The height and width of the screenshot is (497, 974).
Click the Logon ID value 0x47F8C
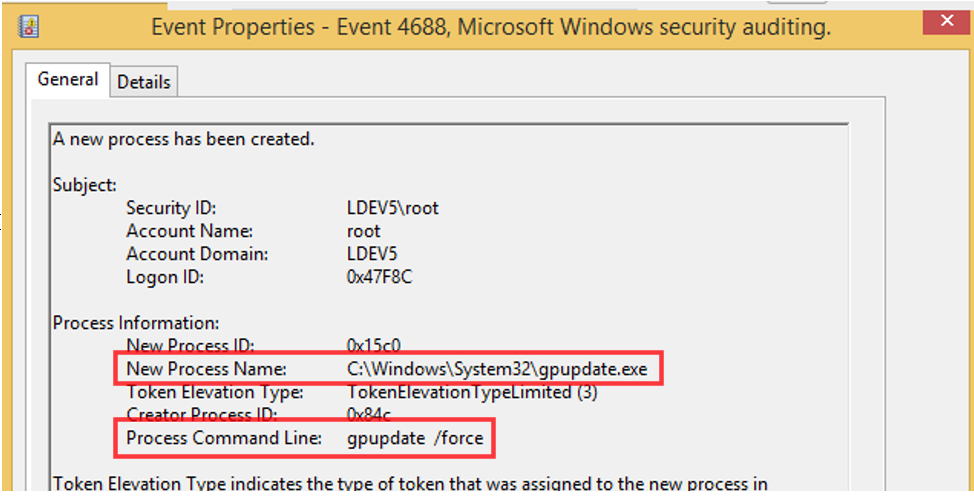point(379,277)
